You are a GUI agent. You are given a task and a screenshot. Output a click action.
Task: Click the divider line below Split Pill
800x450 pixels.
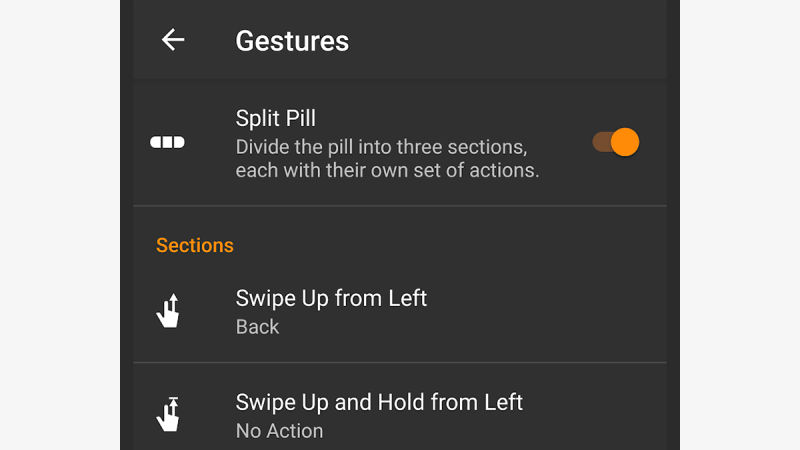[x=400, y=206]
